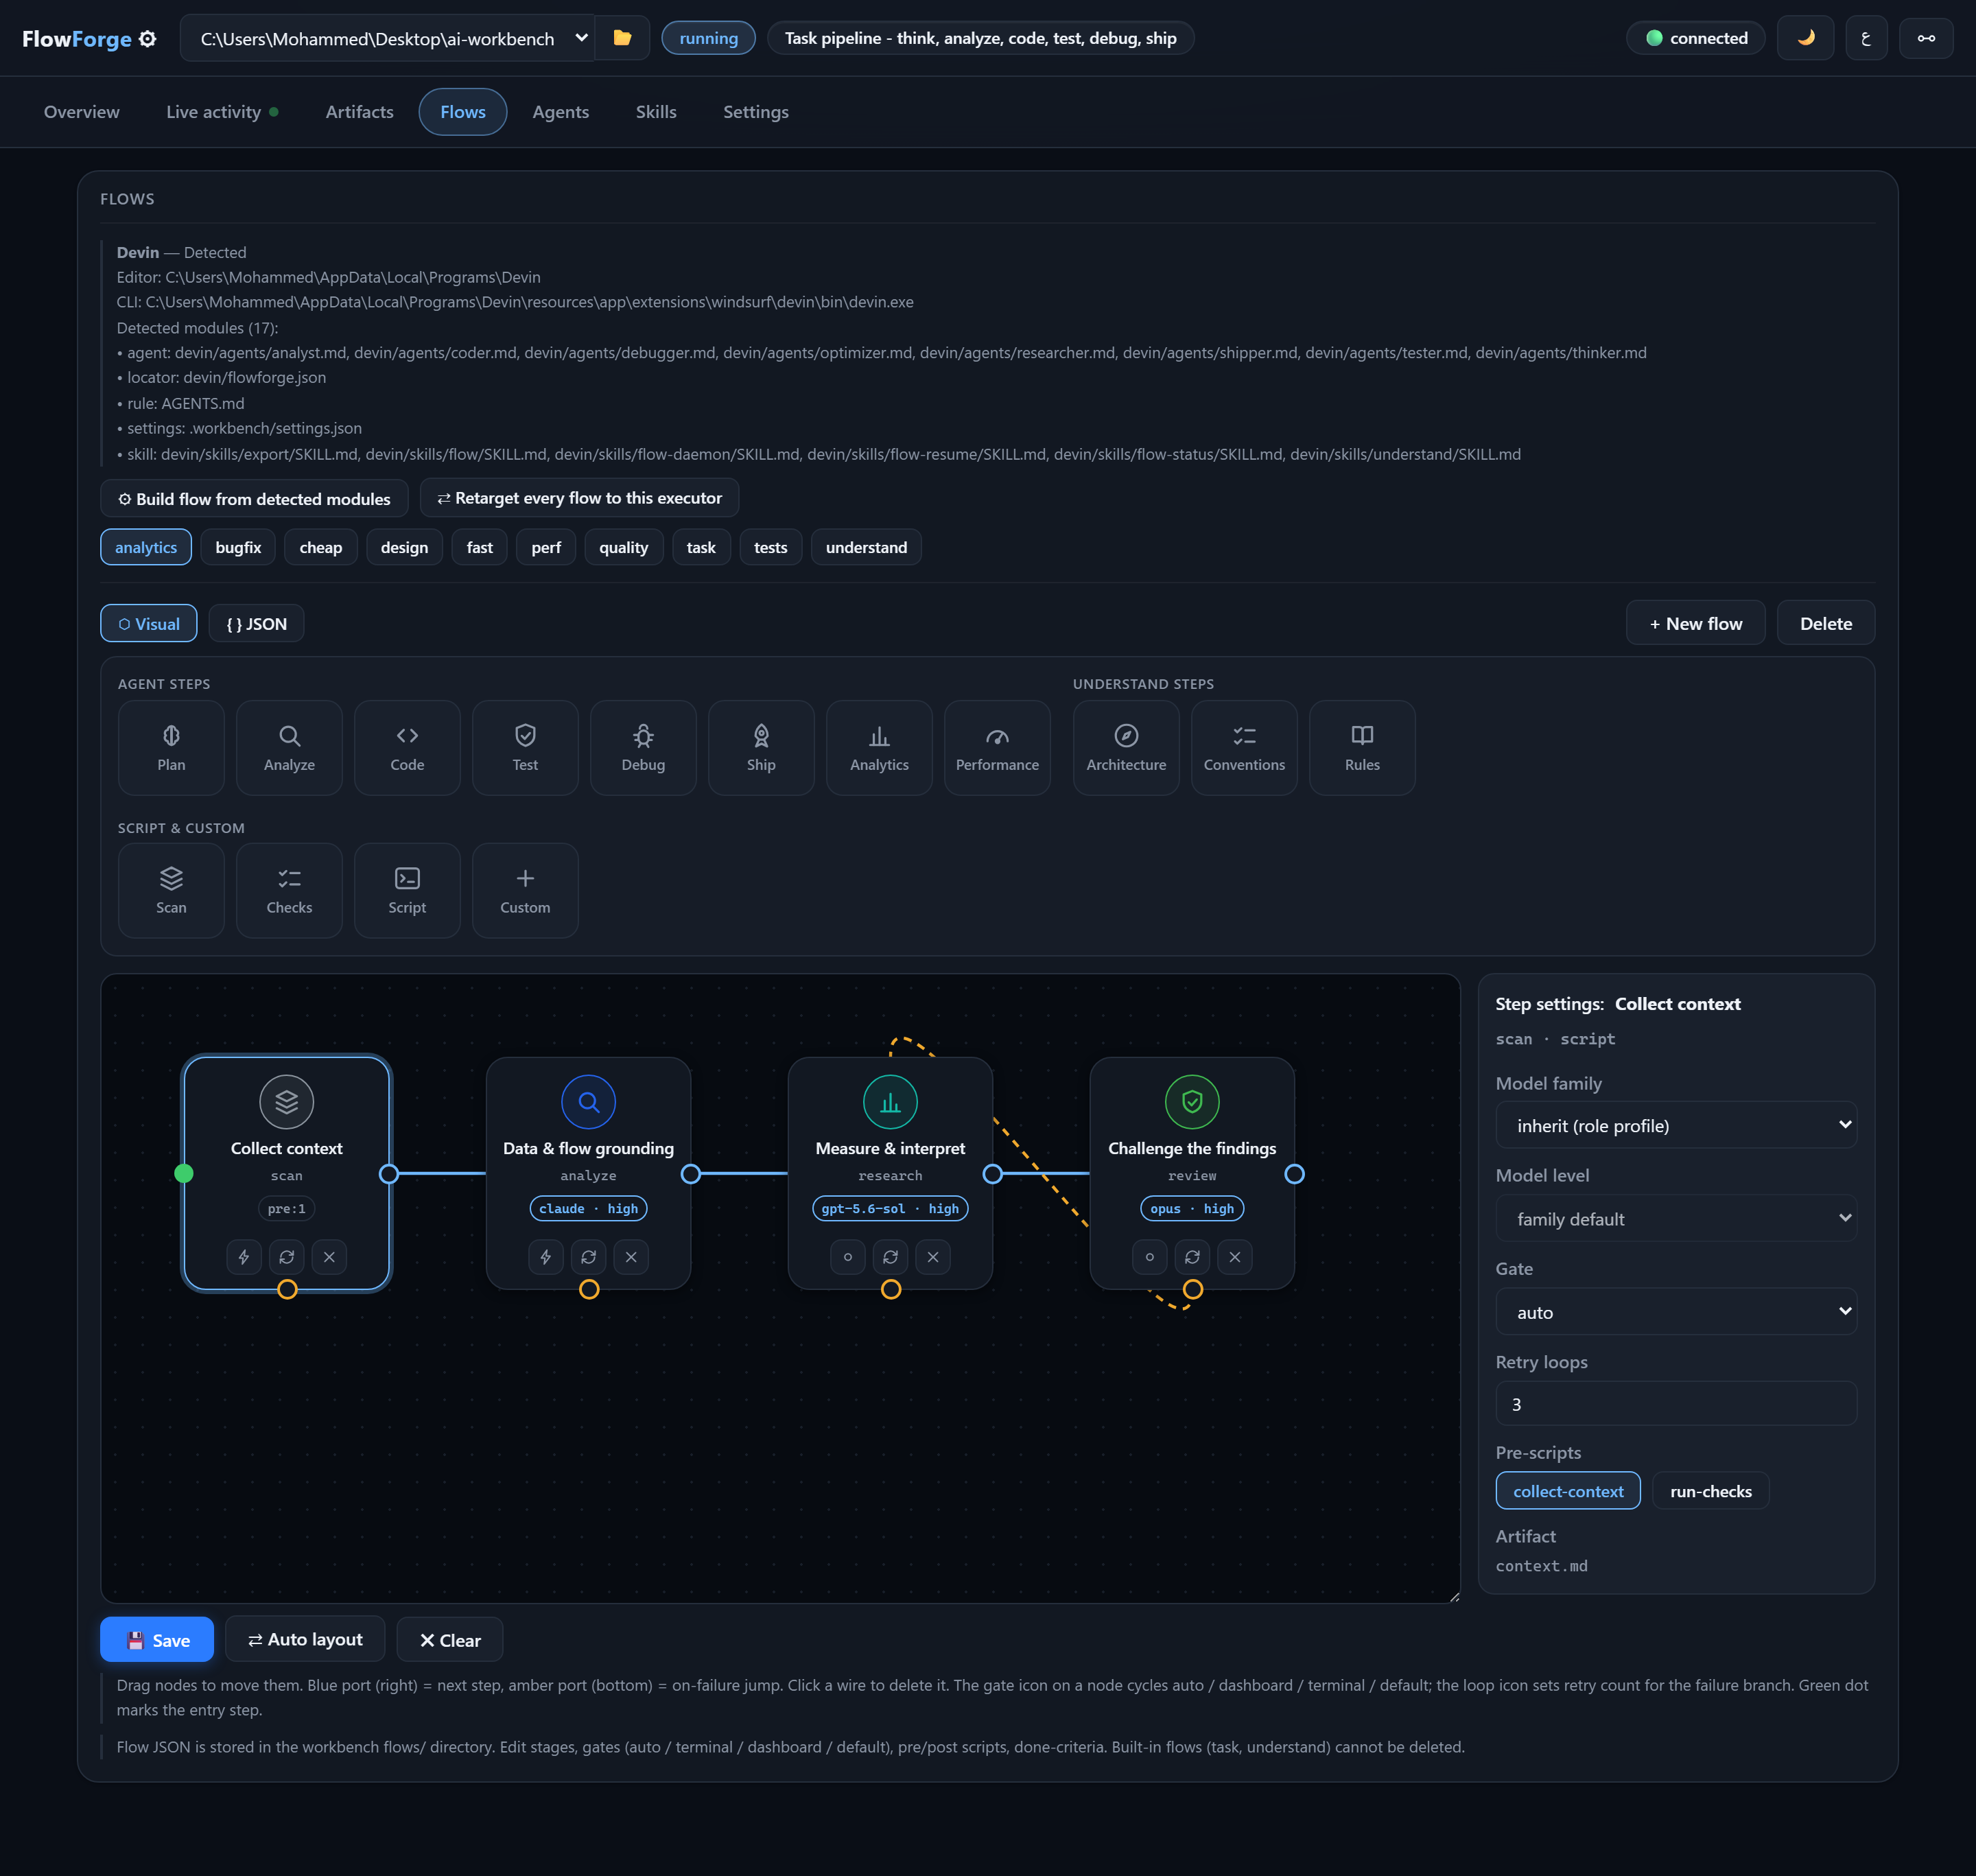Toggle run-checks pre-script
The height and width of the screenshot is (1876, 1976).
tap(1710, 1491)
